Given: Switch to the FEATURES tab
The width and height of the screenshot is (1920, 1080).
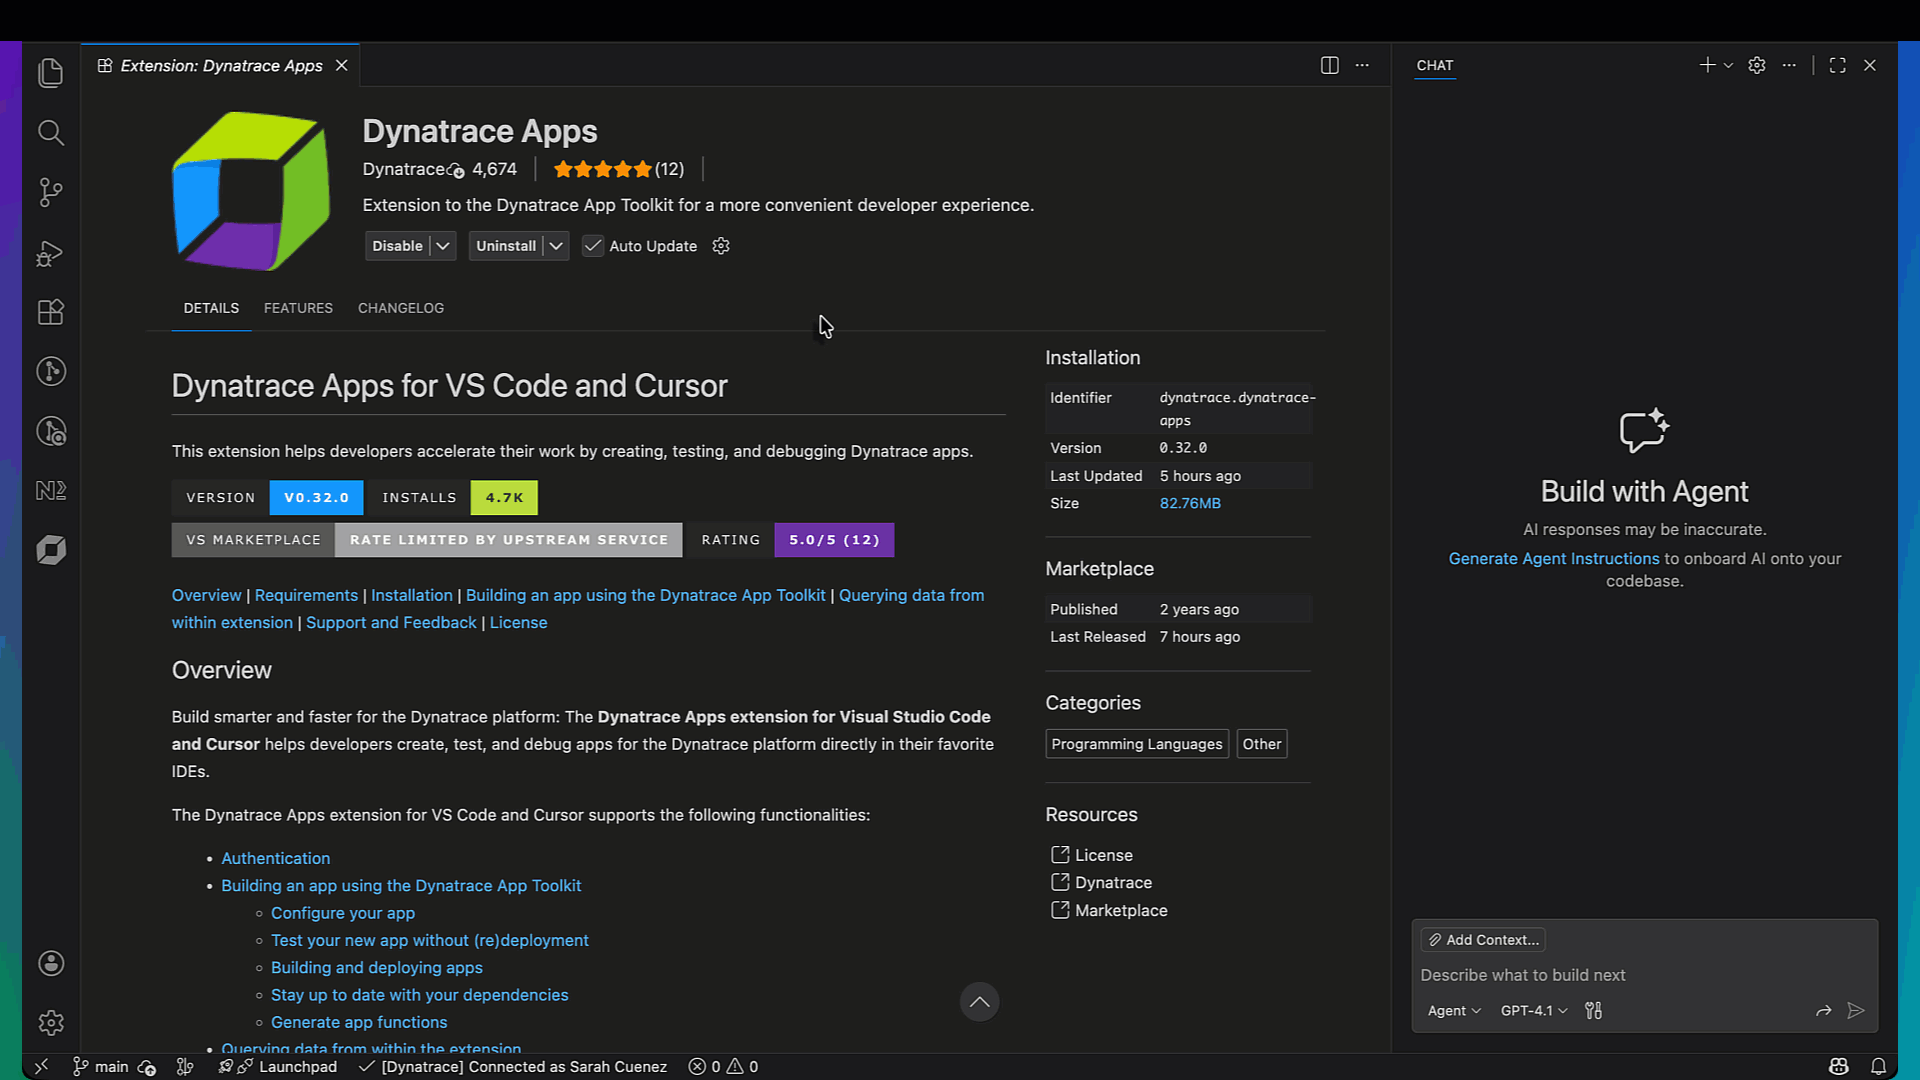Looking at the screenshot, I should [x=298, y=308].
